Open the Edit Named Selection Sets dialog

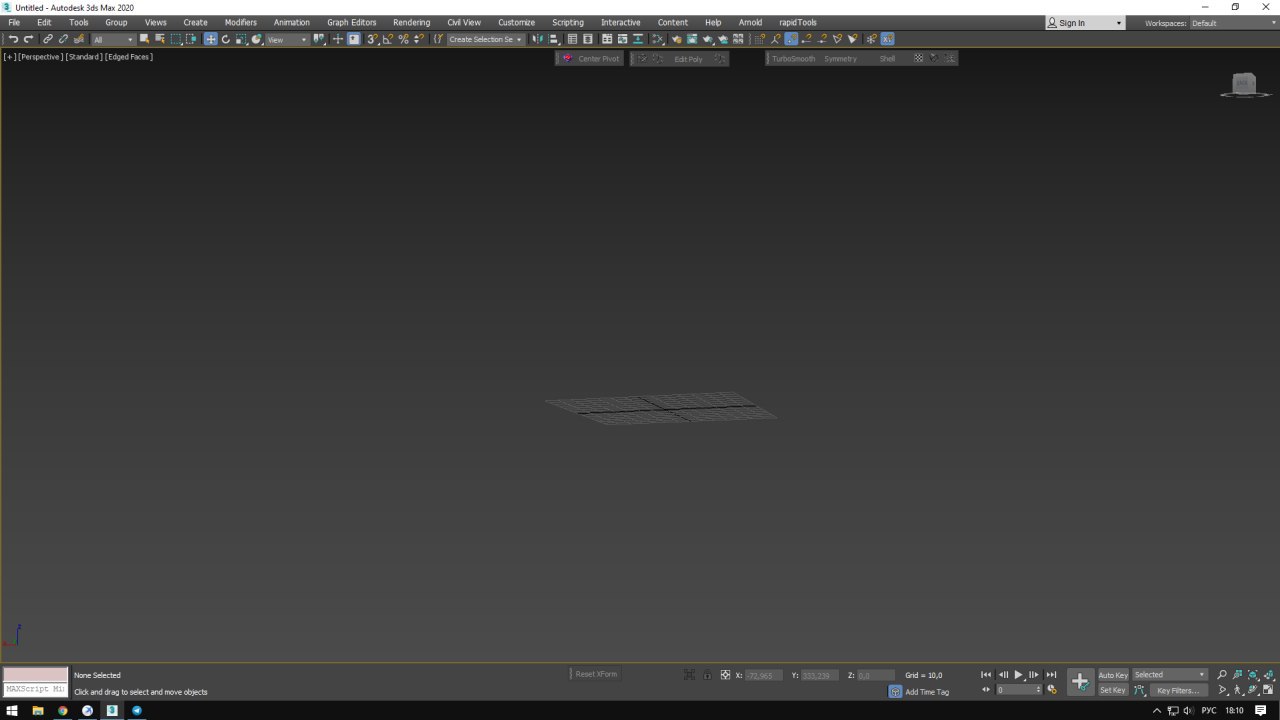pyautogui.click(x=438, y=39)
